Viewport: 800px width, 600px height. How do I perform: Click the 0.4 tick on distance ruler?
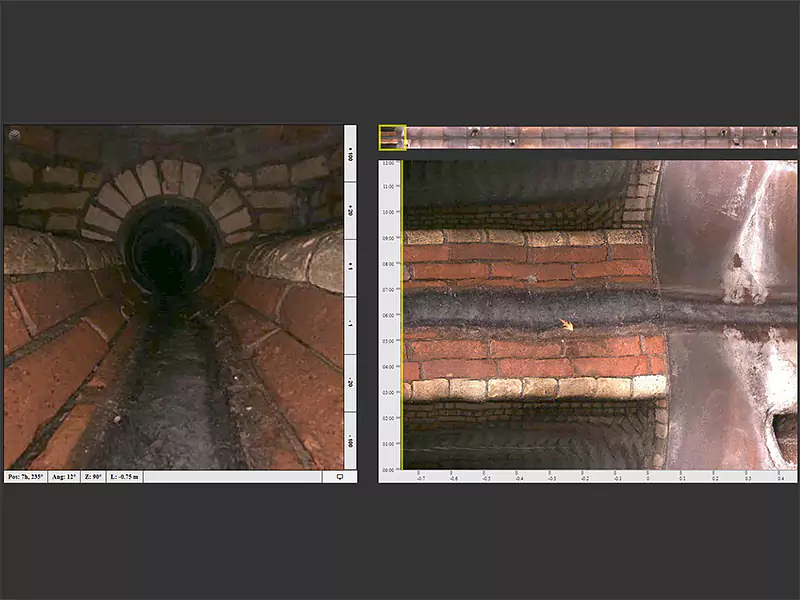pyautogui.click(x=781, y=478)
